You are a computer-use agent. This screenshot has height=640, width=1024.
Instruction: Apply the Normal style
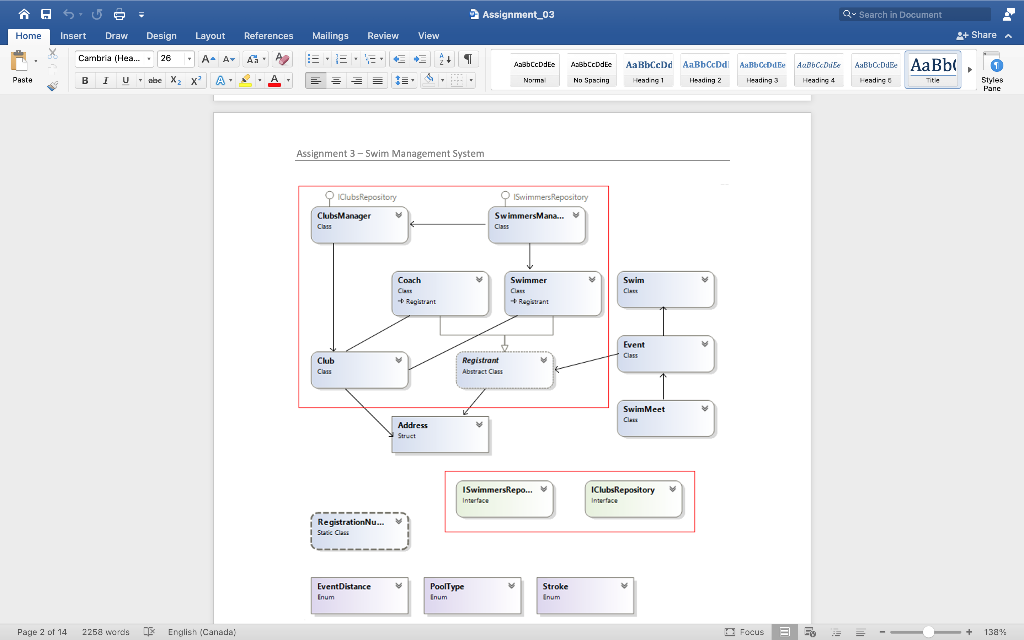point(534,70)
